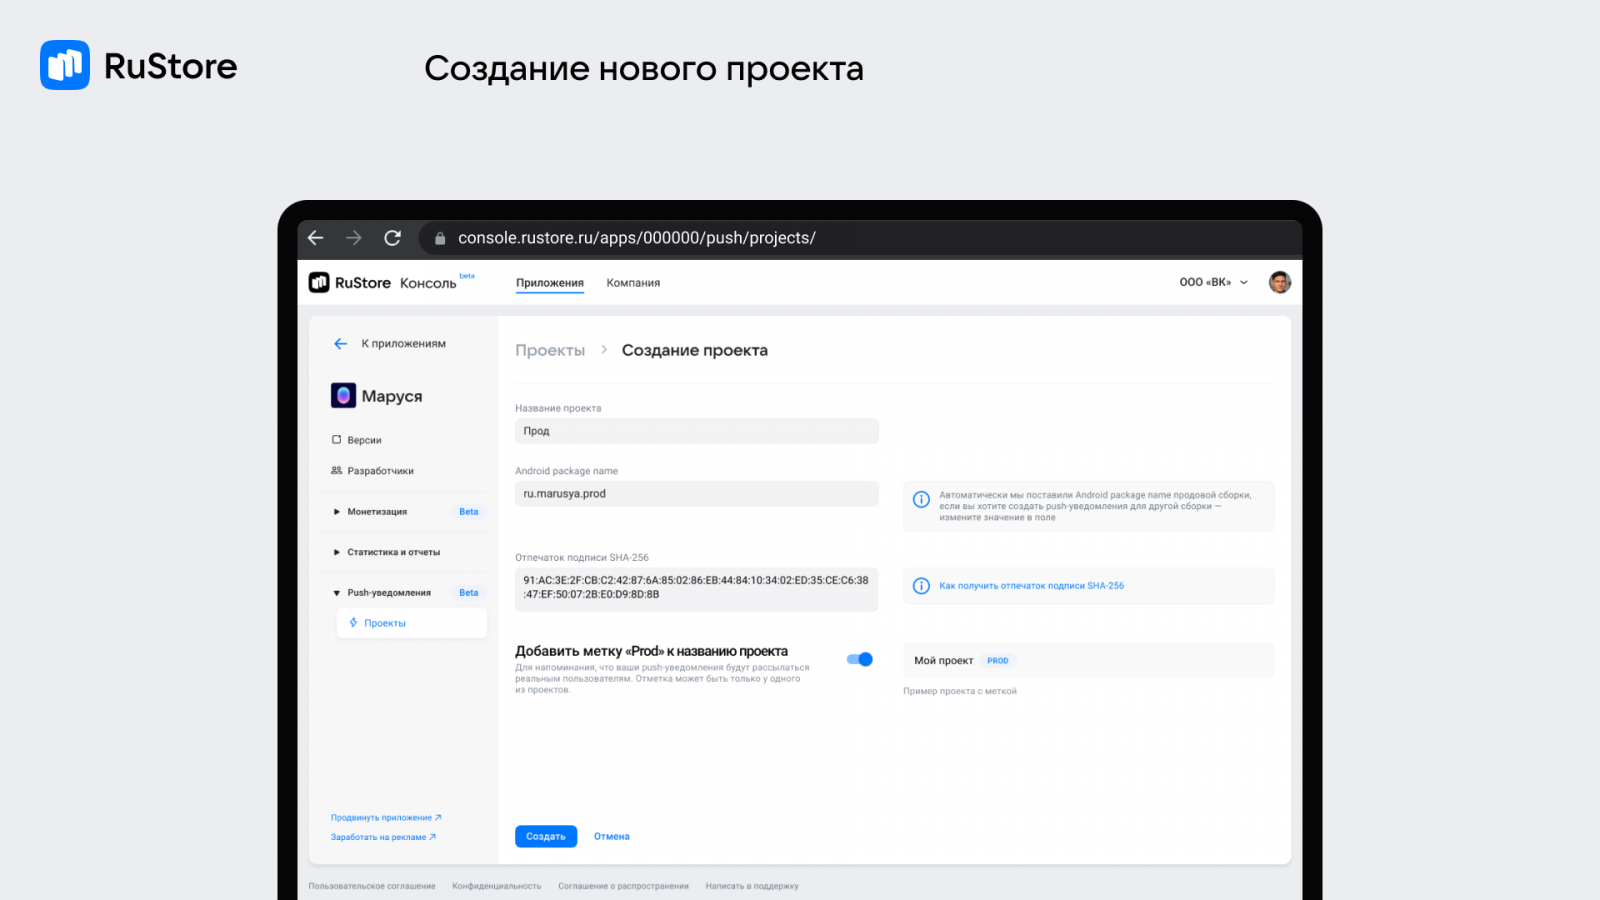Image resolution: width=1600 pixels, height=900 pixels.
Task: Open the Пользовательское соглашение footer link
Action: click(x=372, y=886)
